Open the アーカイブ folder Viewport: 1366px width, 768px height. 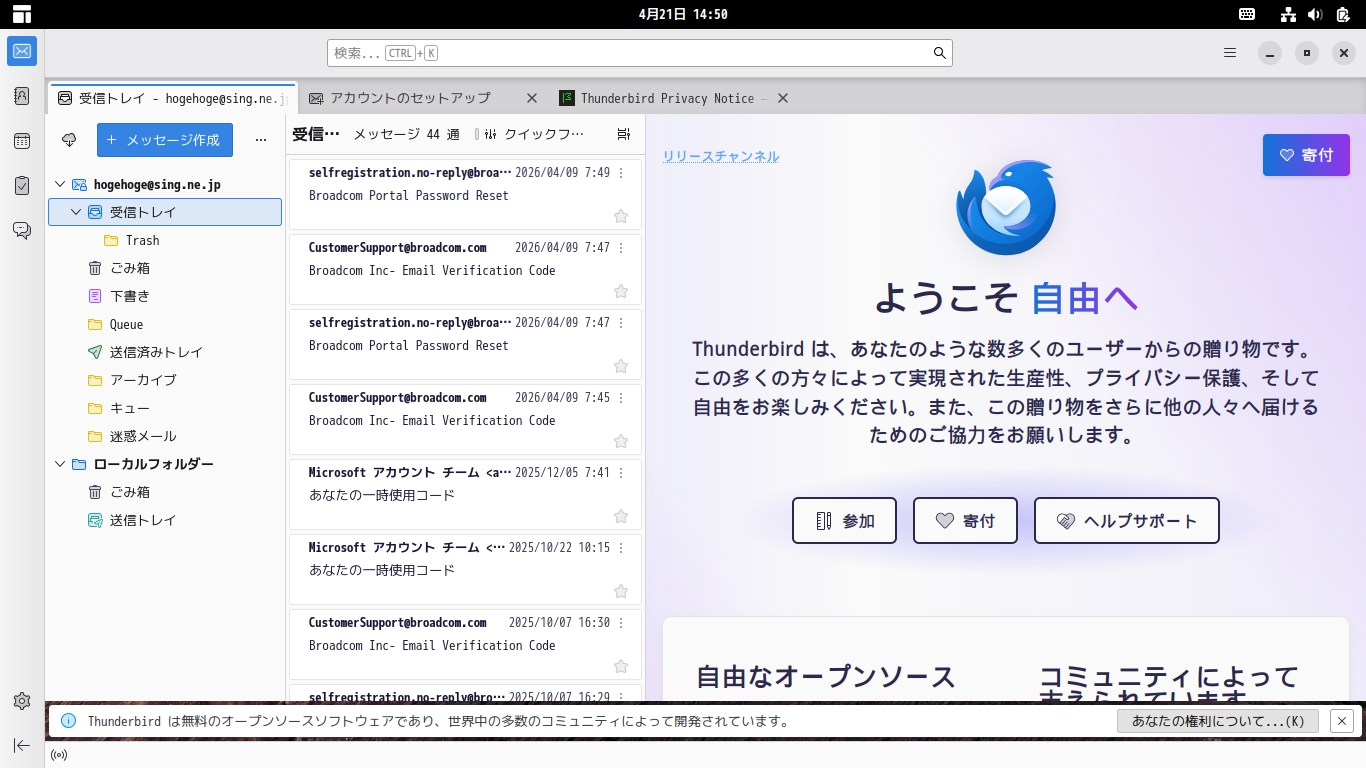click(165, 380)
